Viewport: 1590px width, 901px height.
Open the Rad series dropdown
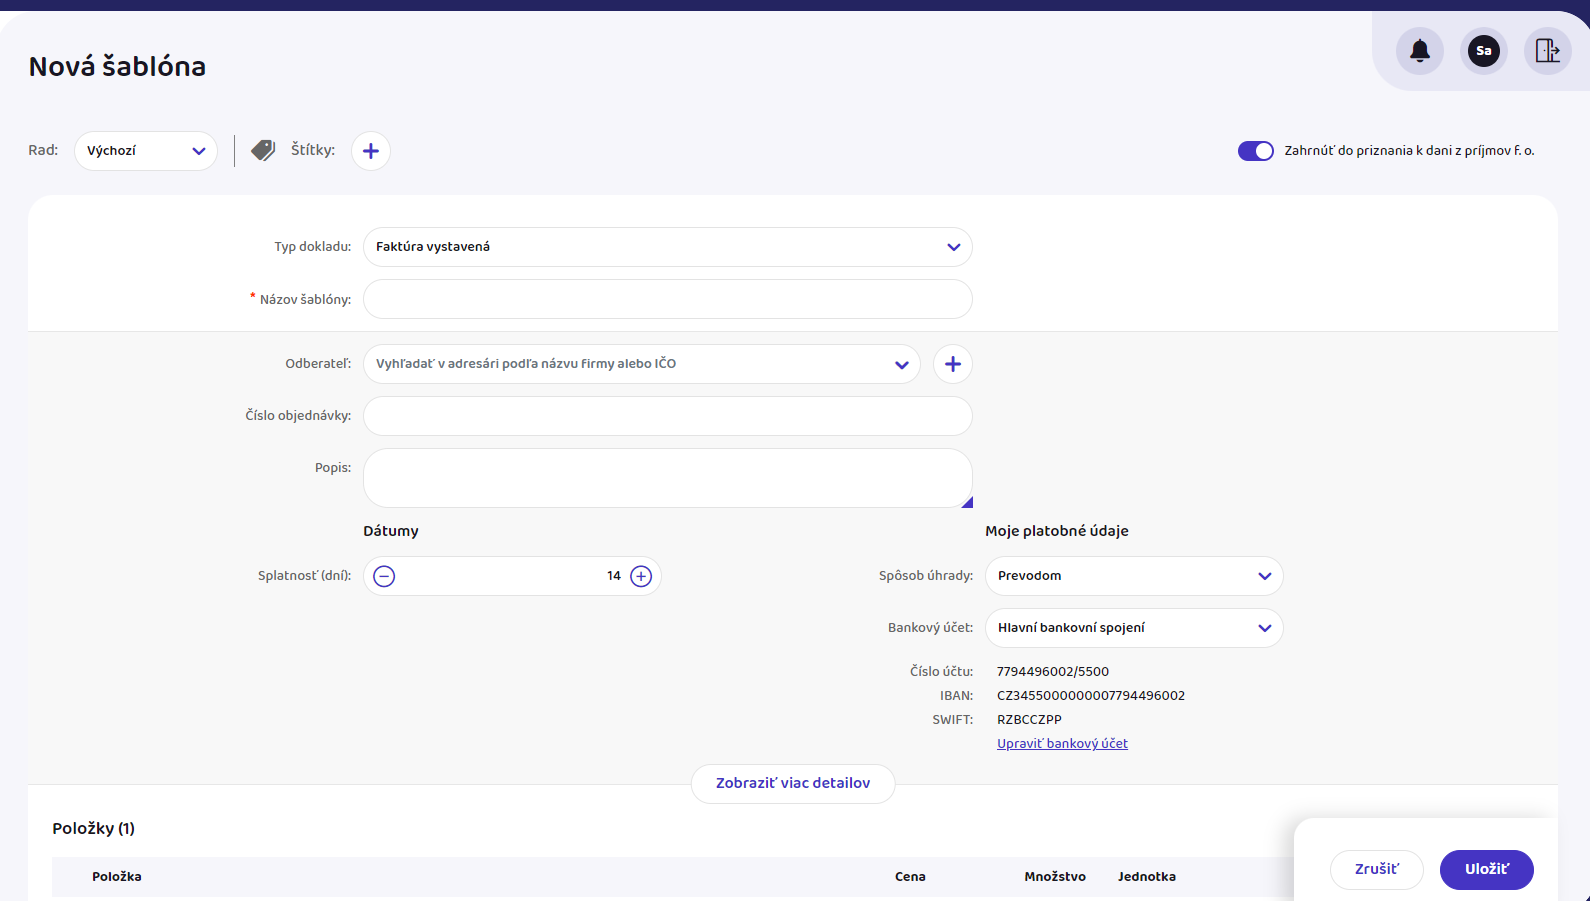pyautogui.click(x=146, y=151)
